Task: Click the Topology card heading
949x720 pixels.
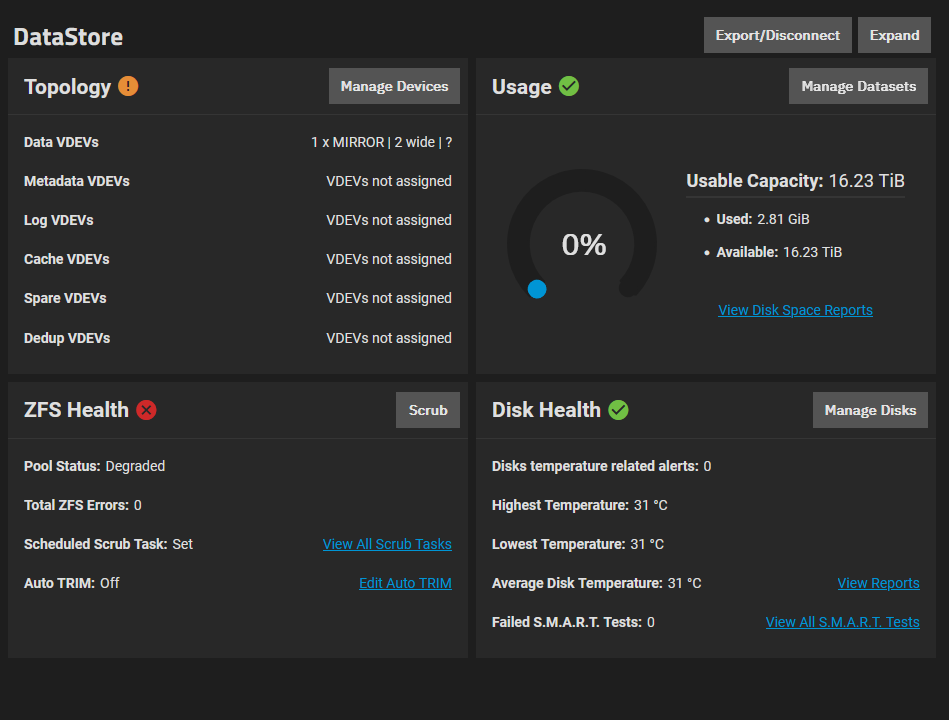Action: pyautogui.click(x=68, y=87)
